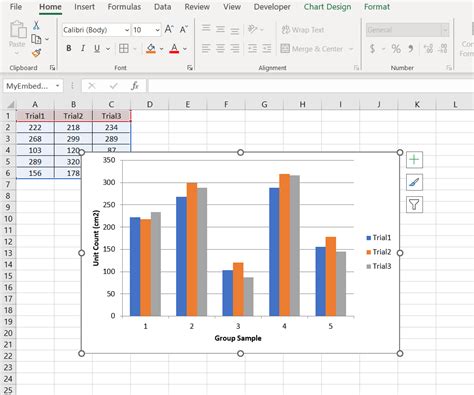The width and height of the screenshot is (474, 395).
Task: Open Font dialog launcher
Action: click(190, 68)
